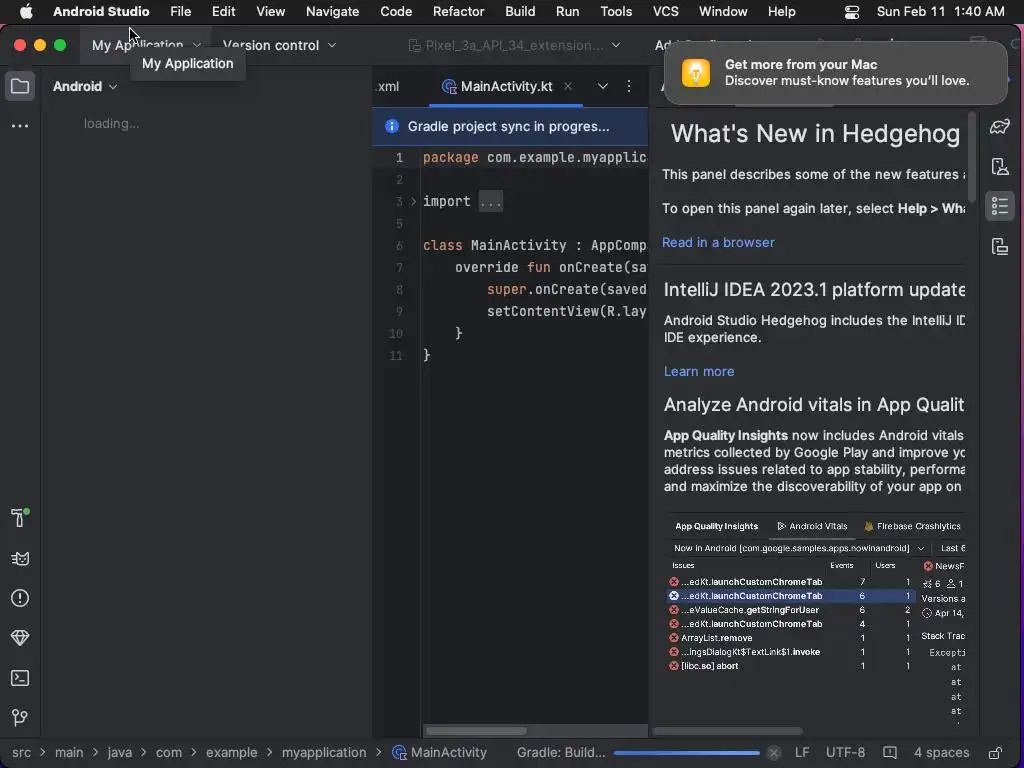1024x768 pixels.
Task: Open the Build menu
Action: [520, 11]
